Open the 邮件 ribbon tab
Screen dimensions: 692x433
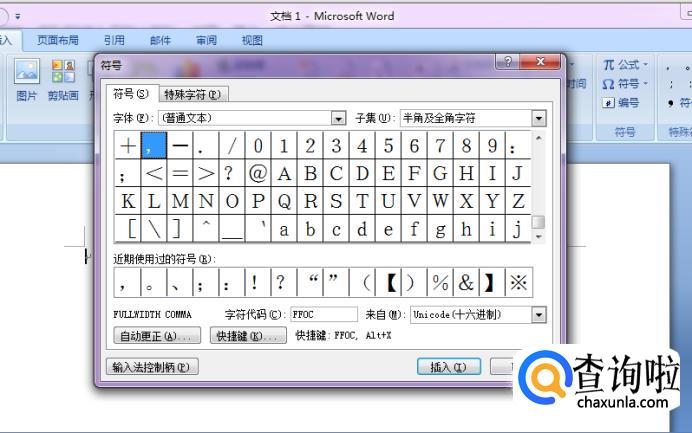[x=160, y=41]
